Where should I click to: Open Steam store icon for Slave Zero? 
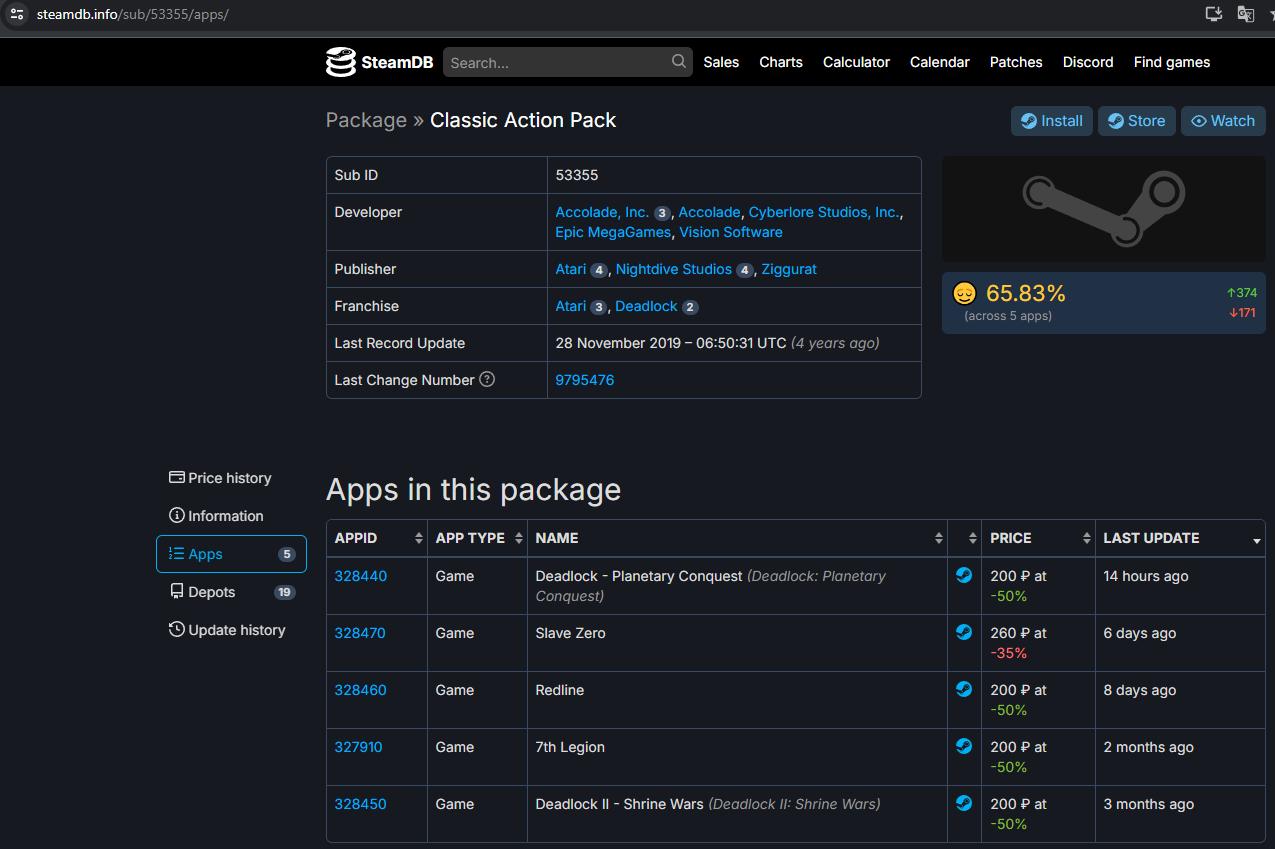[x=964, y=632]
